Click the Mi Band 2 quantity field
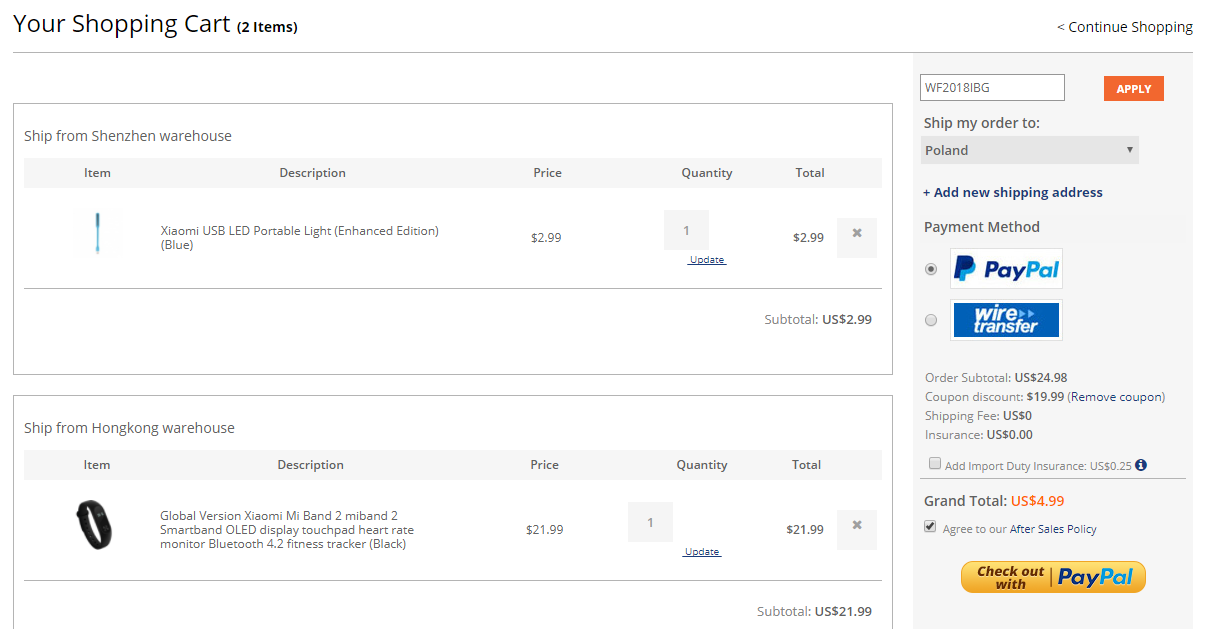 650,522
